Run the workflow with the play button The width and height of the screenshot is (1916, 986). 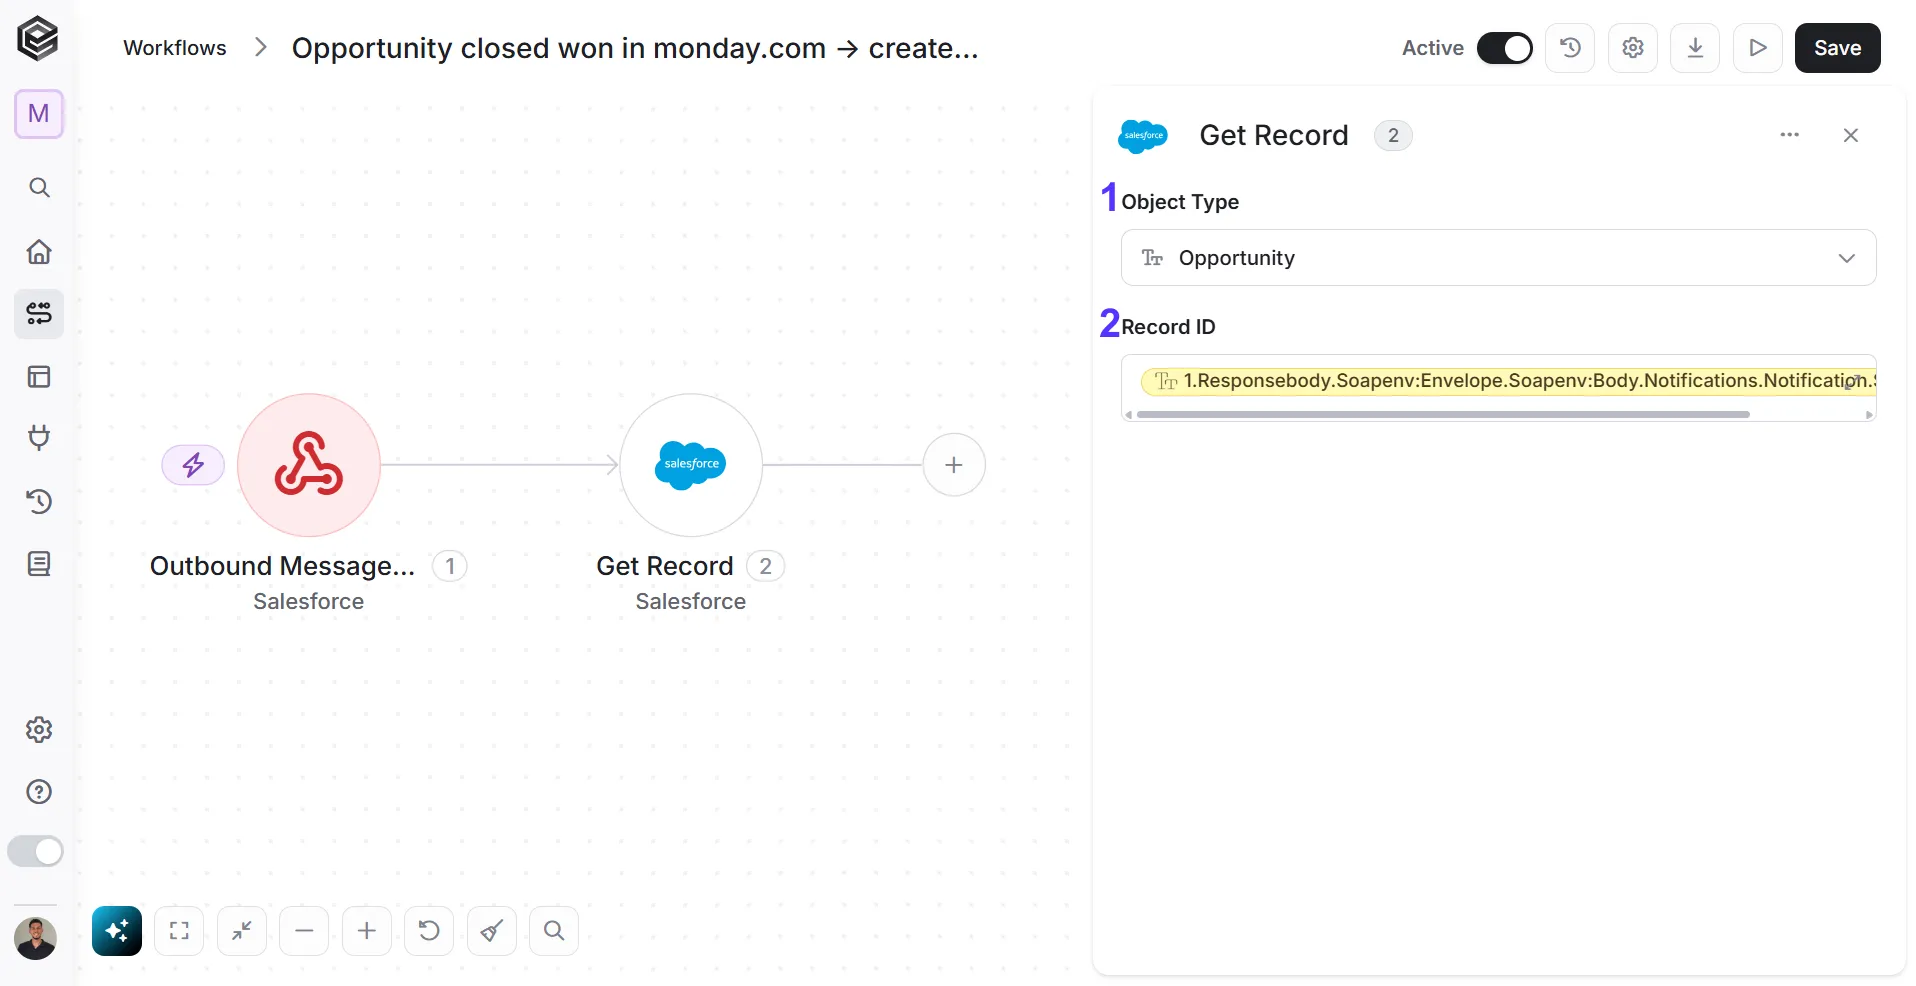1758,48
